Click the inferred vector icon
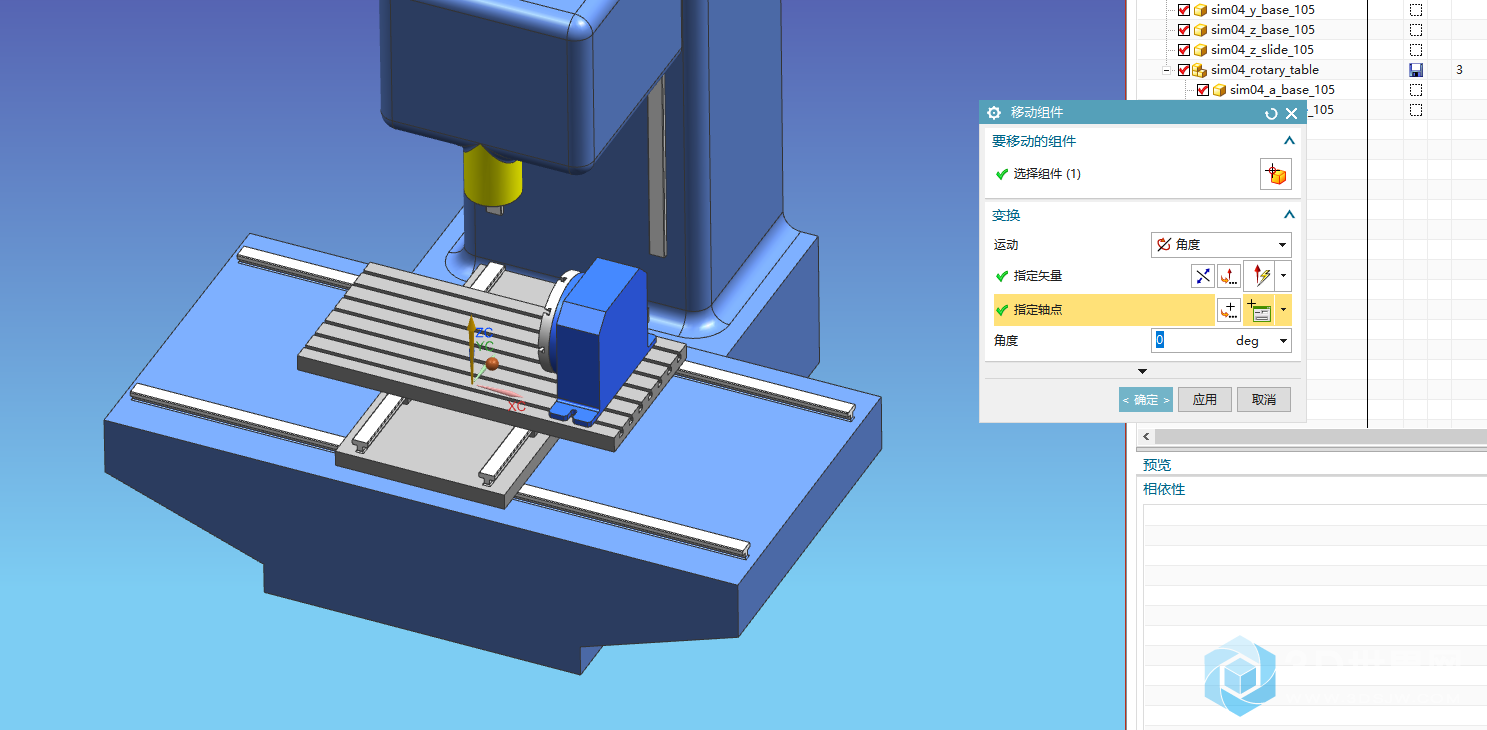The width and height of the screenshot is (1487, 730). [1258, 276]
